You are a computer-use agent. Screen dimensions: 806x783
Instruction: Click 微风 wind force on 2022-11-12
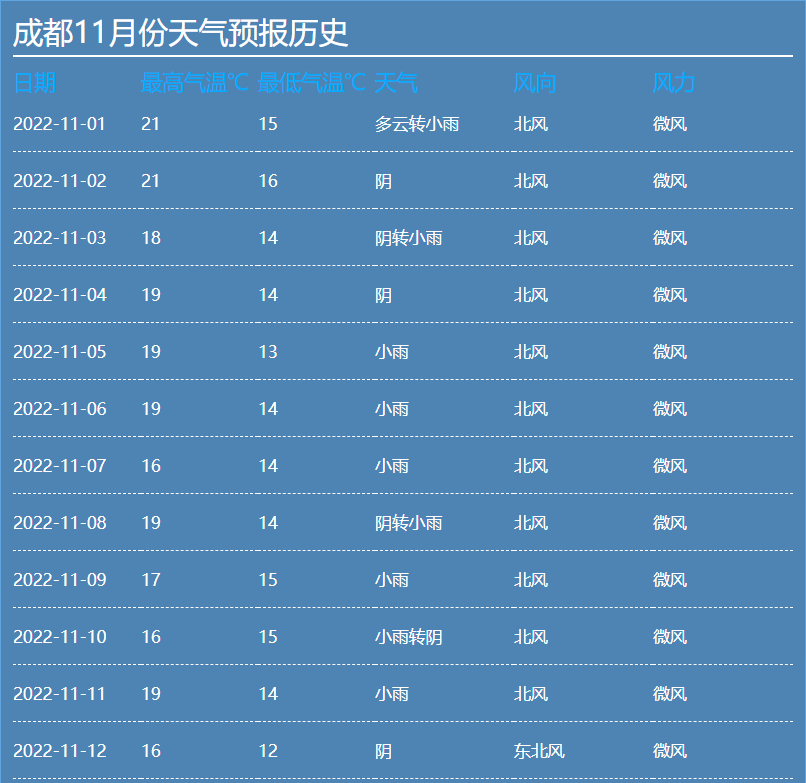(x=670, y=752)
